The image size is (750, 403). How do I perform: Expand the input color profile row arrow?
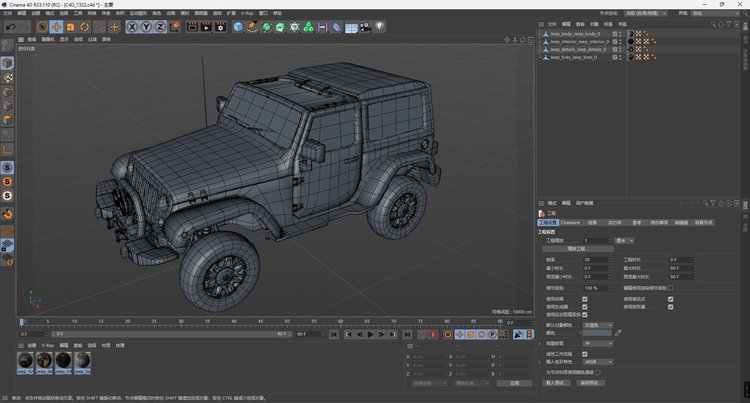(x=540, y=362)
